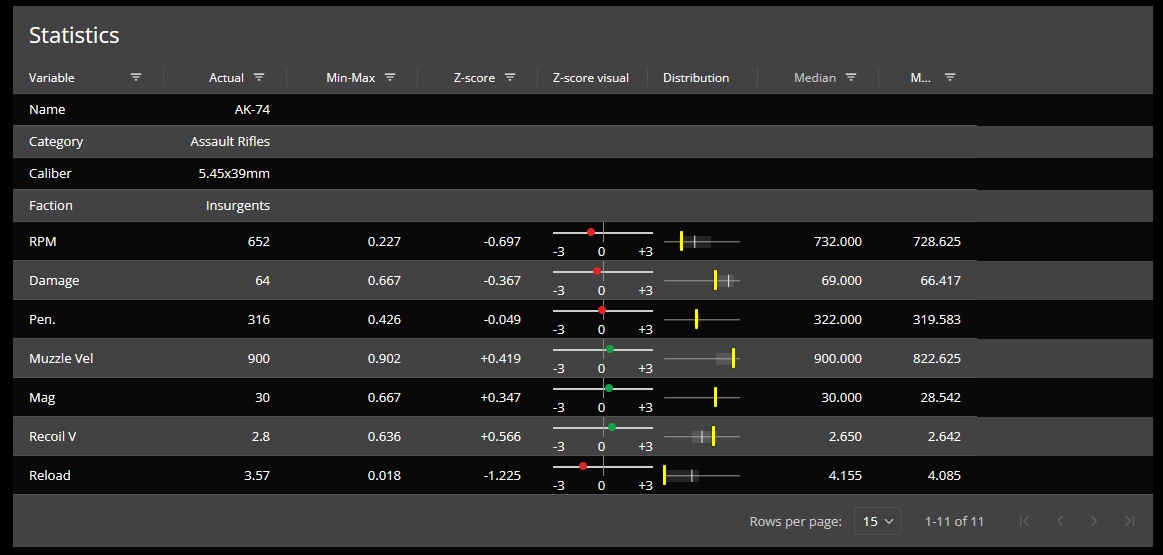The height and width of the screenshot is (555, 1163).
Task: Click the Z-score visual column header
Action: point(591,77)
